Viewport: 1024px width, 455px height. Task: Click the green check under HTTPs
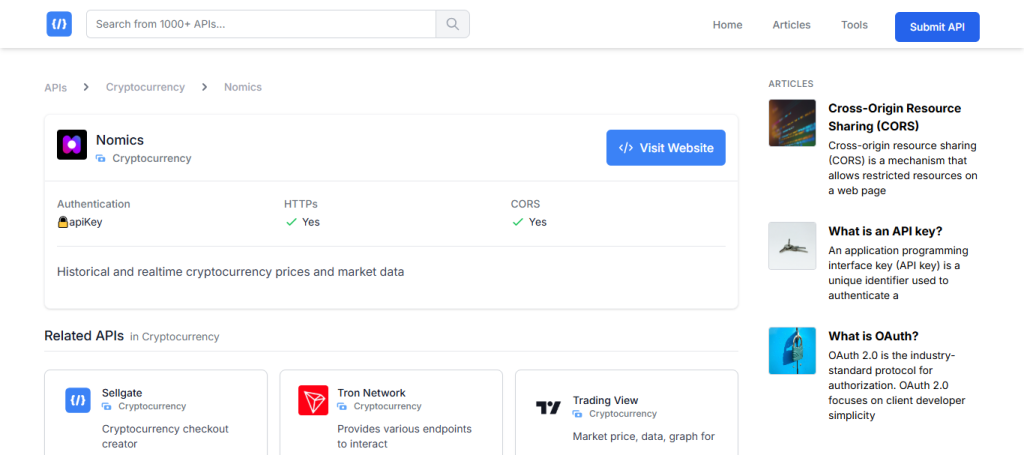pos(291,222)
